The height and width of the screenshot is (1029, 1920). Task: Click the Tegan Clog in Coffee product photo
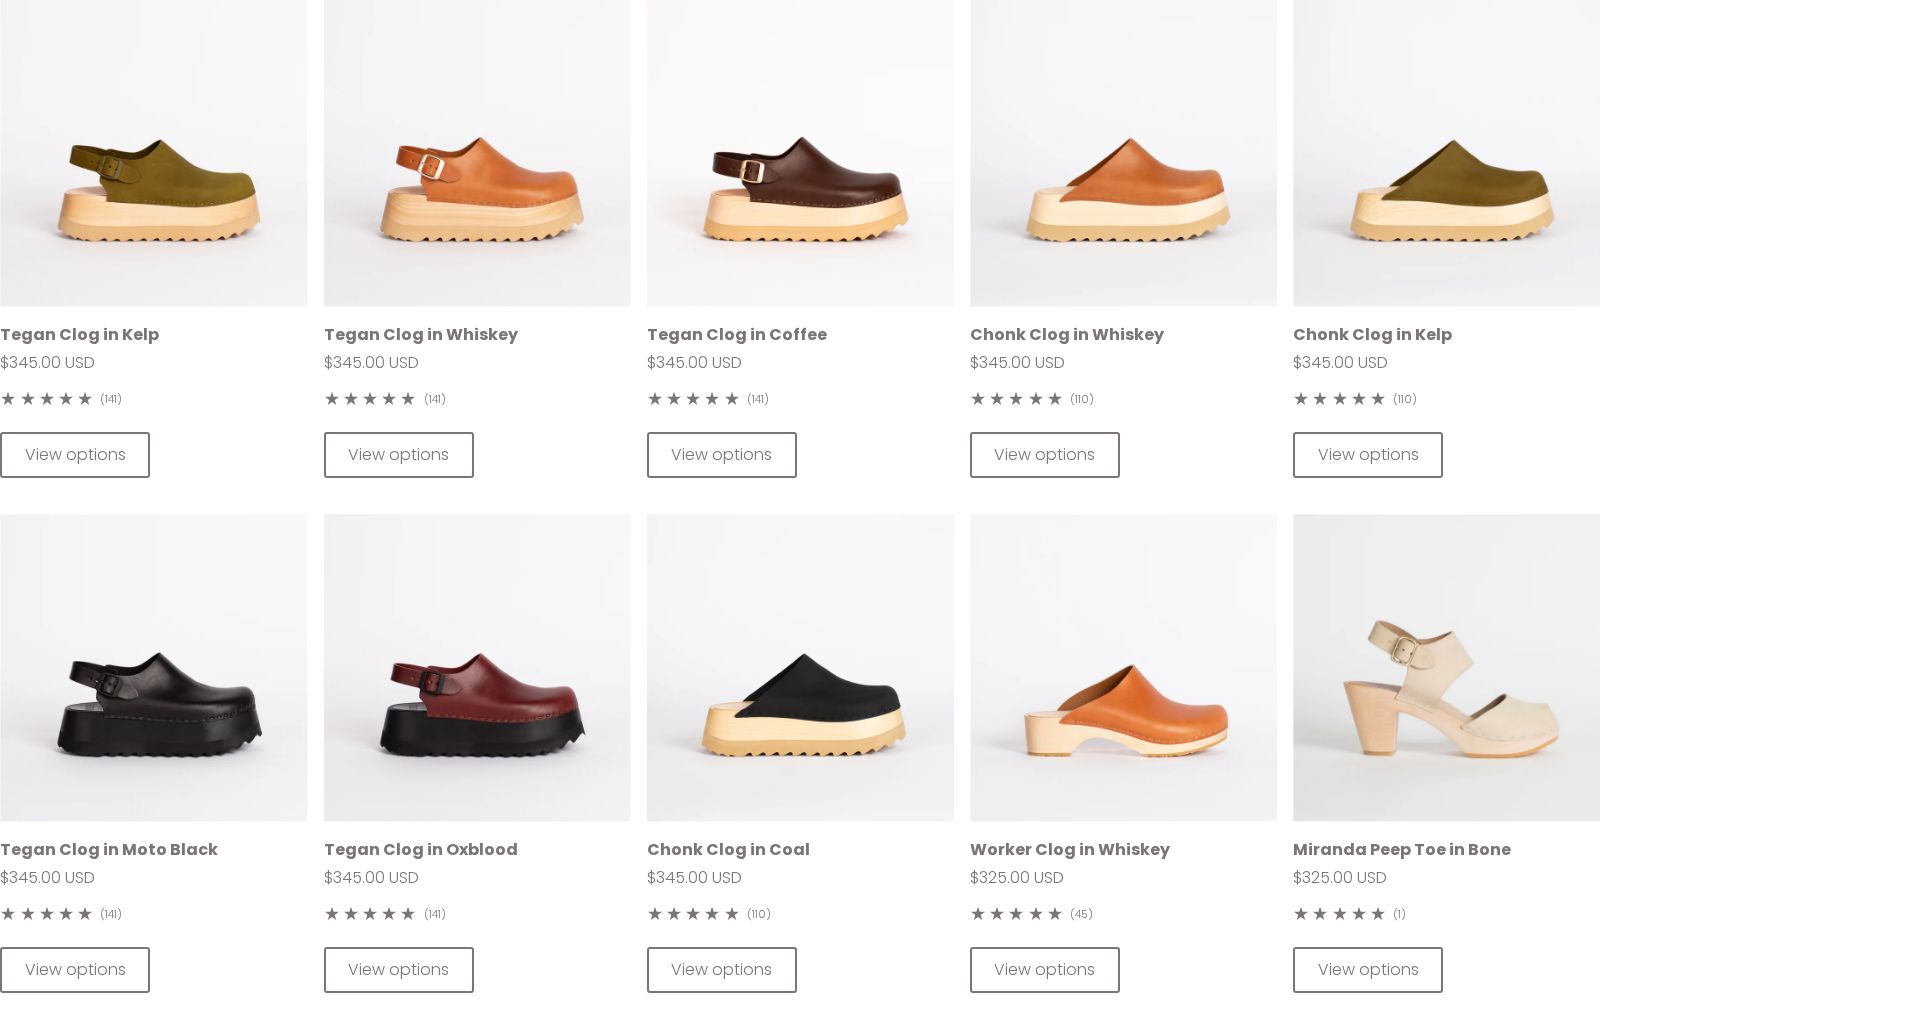click(x=800, y=150)
